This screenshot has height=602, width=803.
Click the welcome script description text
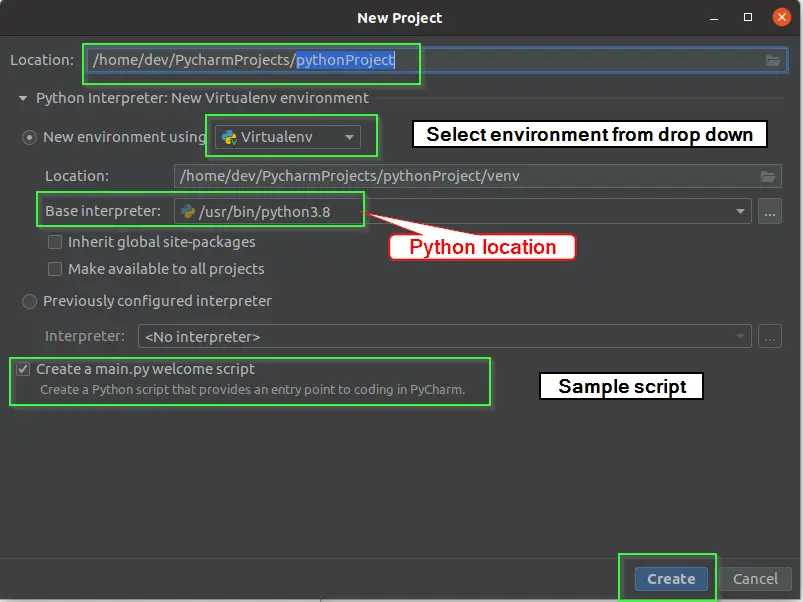(x=252, y=390)
